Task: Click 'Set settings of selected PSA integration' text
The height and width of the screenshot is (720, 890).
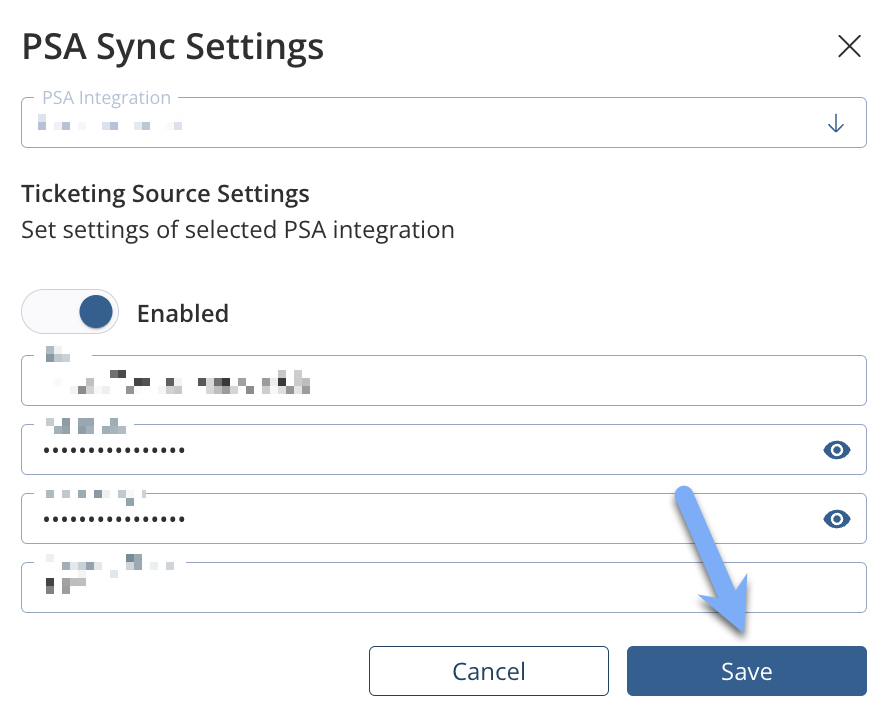Action: [238, 231]
